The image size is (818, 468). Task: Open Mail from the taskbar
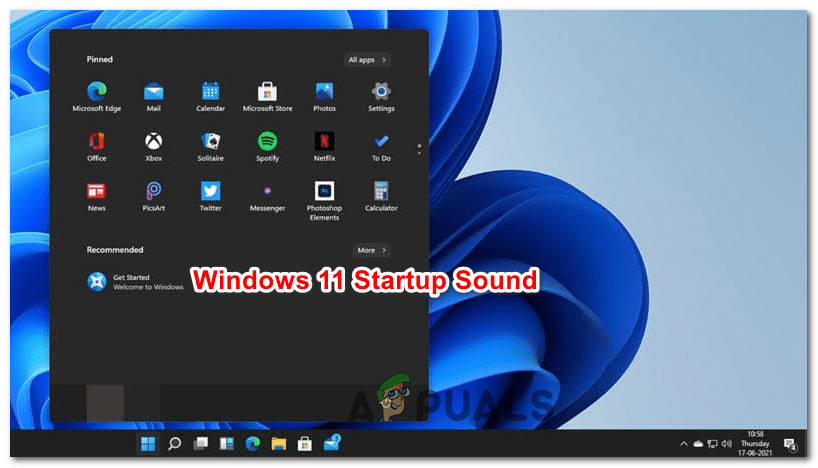tap(332, 443)
